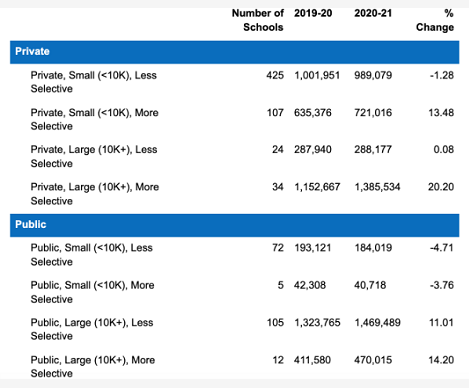Select Private, Small, Less Selective row label
This screenshot has width=469, height=388.
tap(94, 82)
